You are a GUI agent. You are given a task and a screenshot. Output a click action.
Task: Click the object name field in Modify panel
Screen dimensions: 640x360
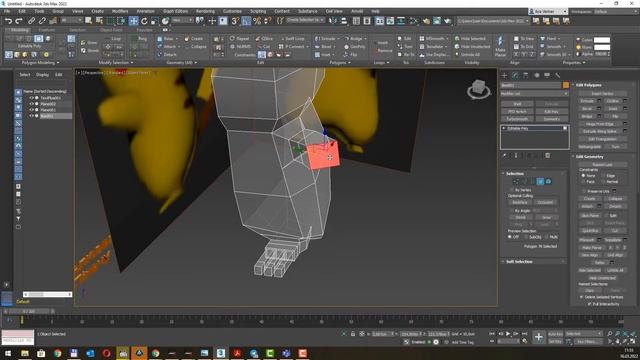pos(531,85)
